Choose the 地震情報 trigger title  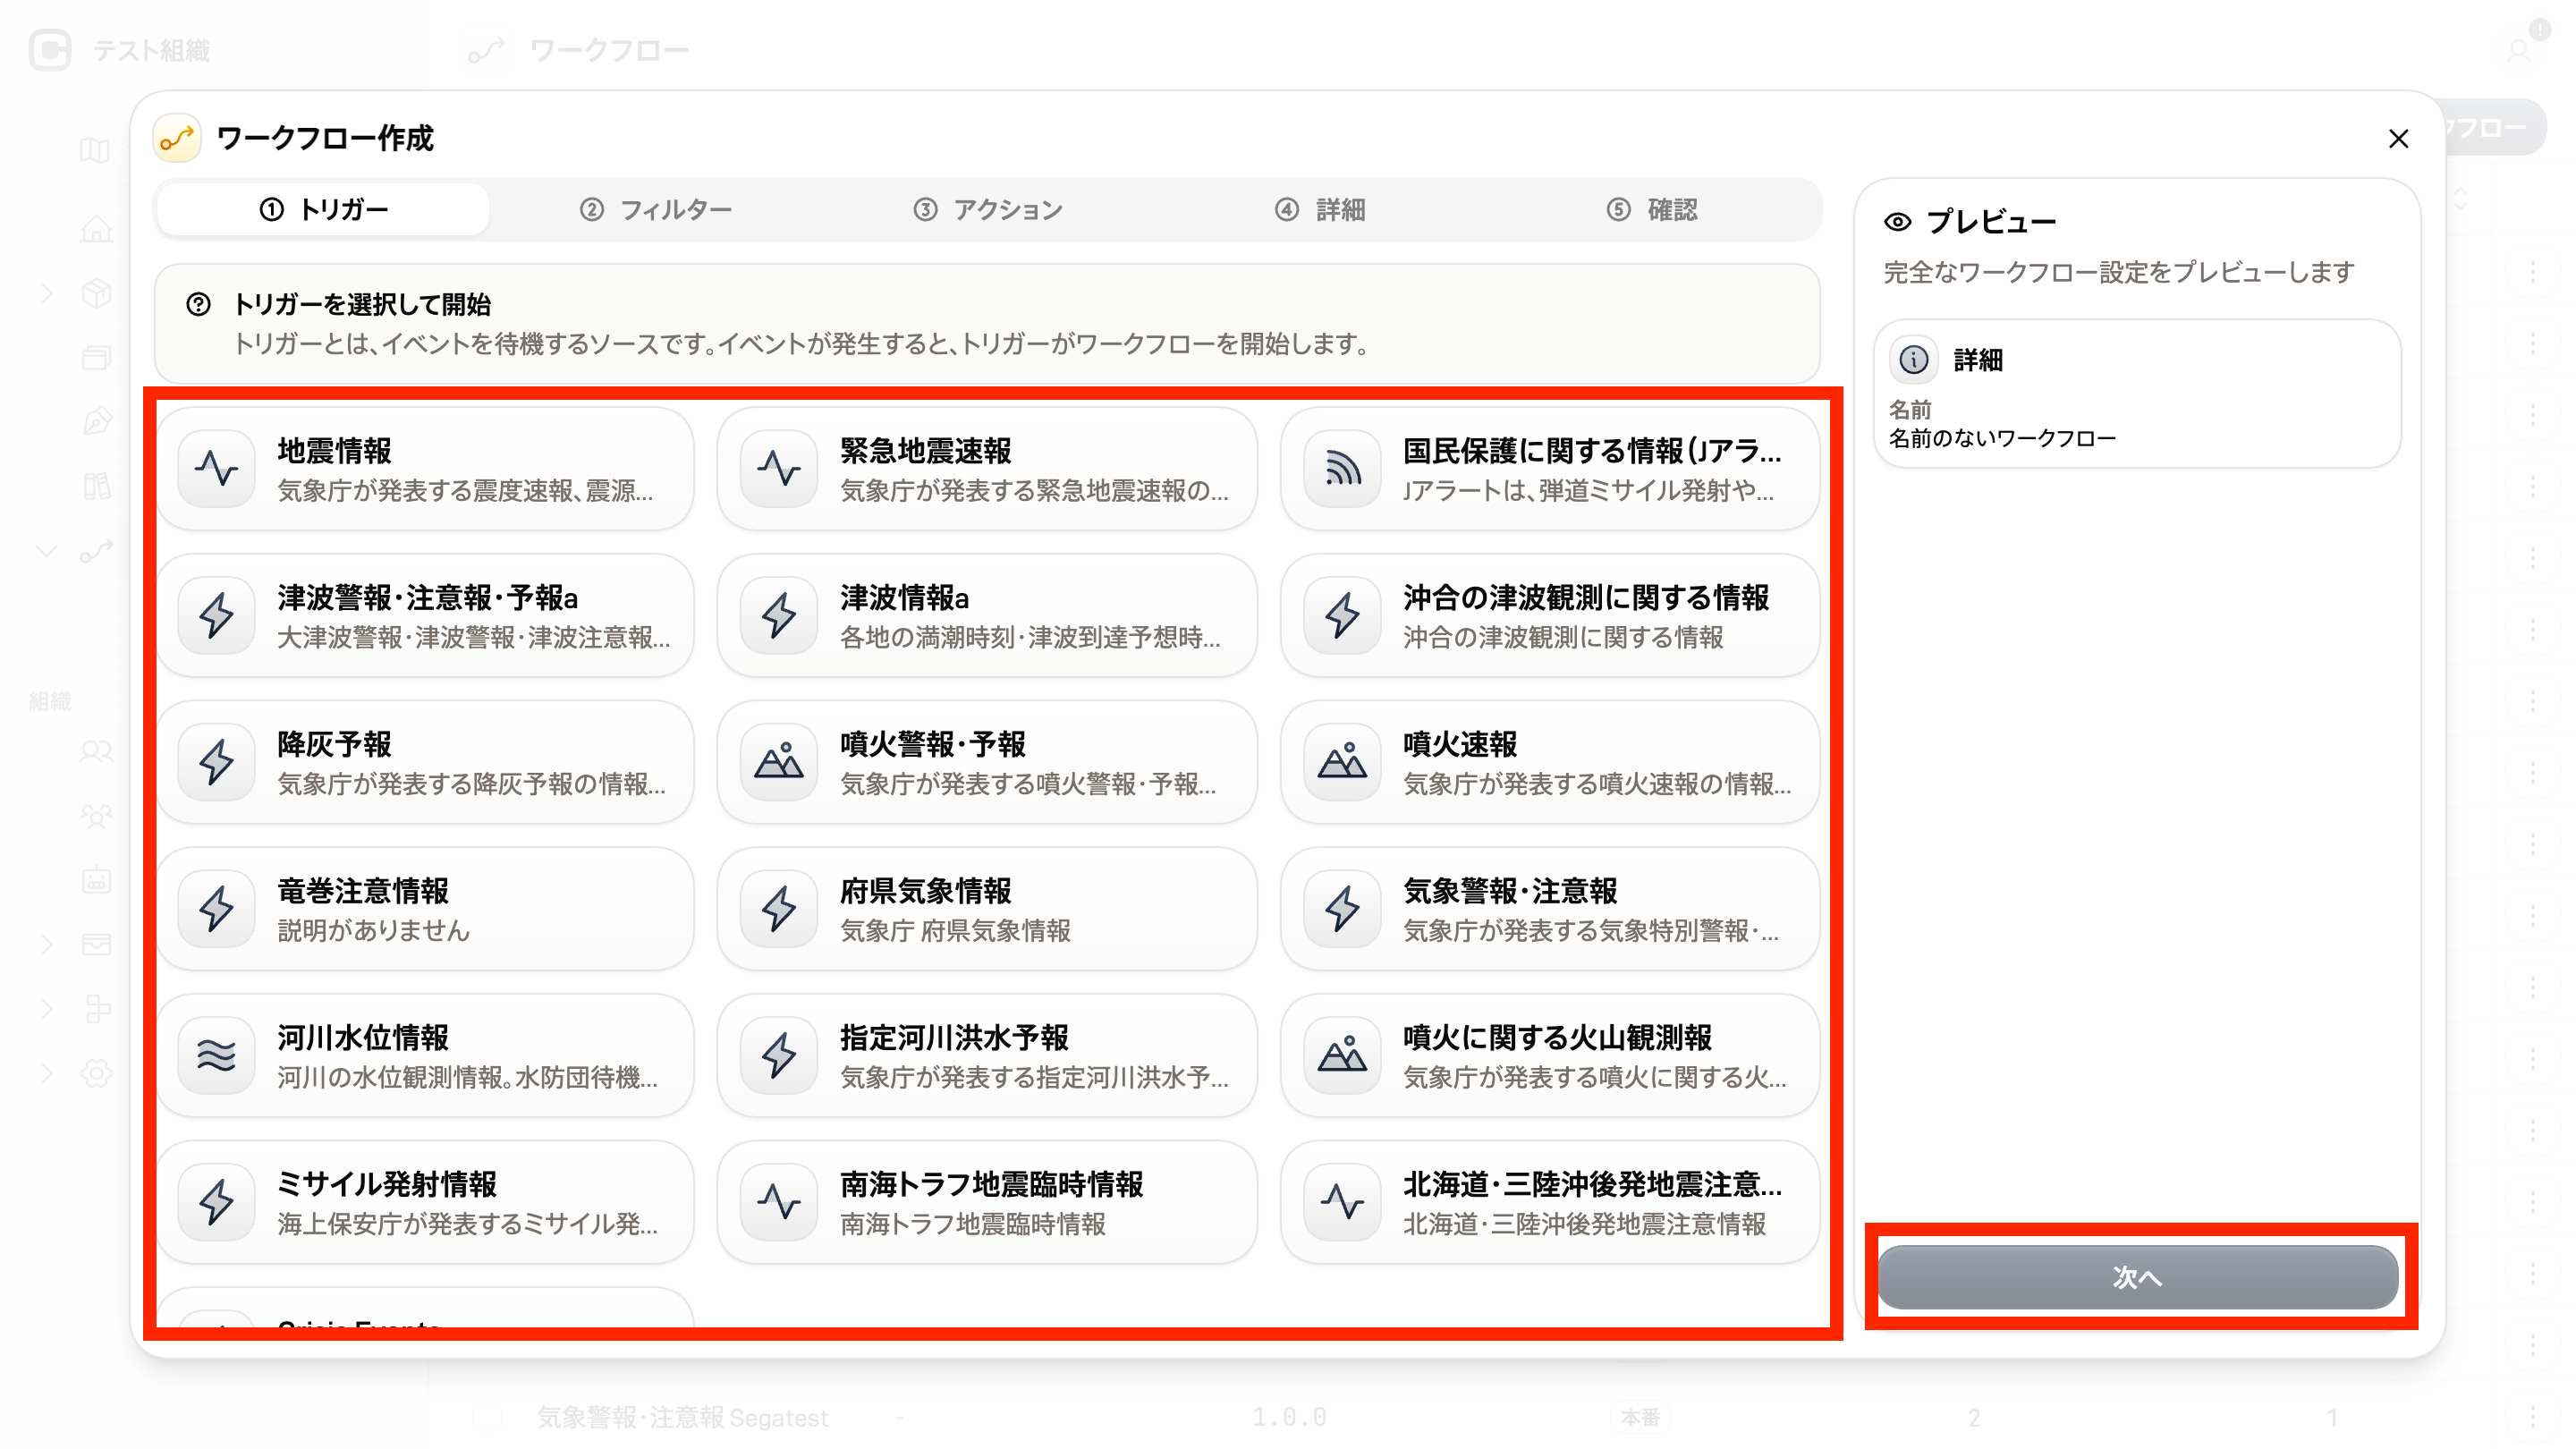pyautogui.click(x=334, y=451)
